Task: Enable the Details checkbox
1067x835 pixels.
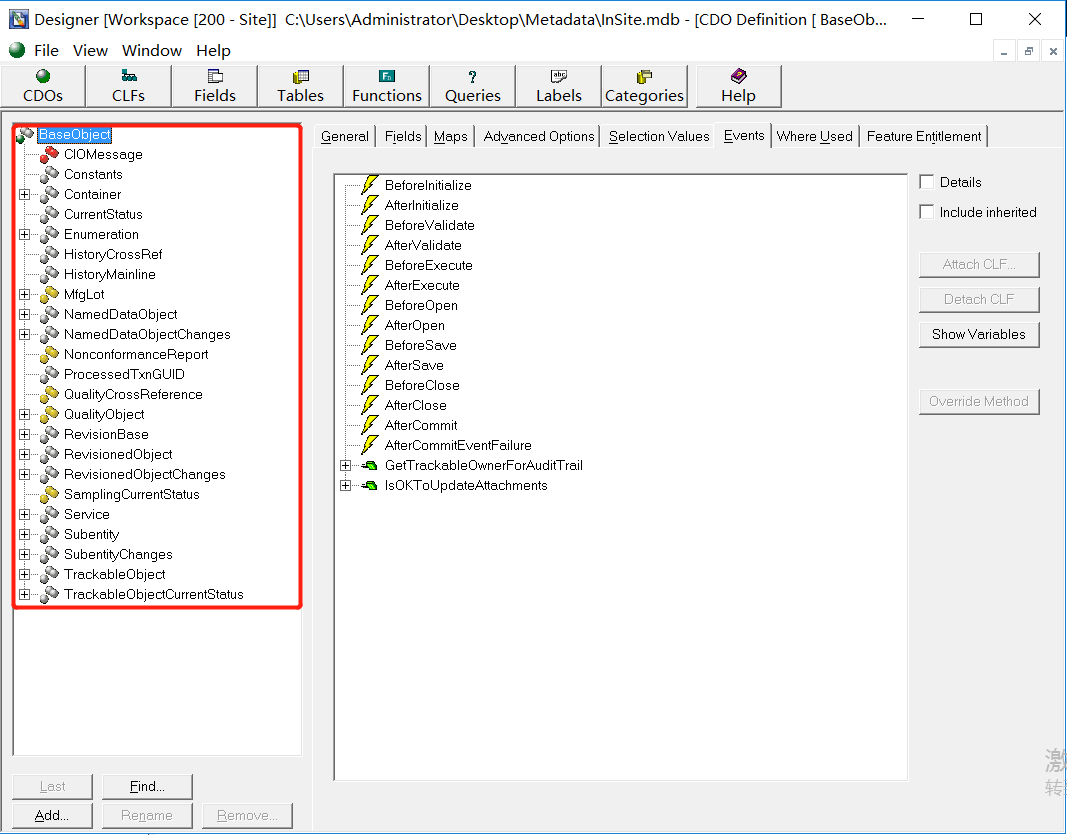Action: pos(927,182)
